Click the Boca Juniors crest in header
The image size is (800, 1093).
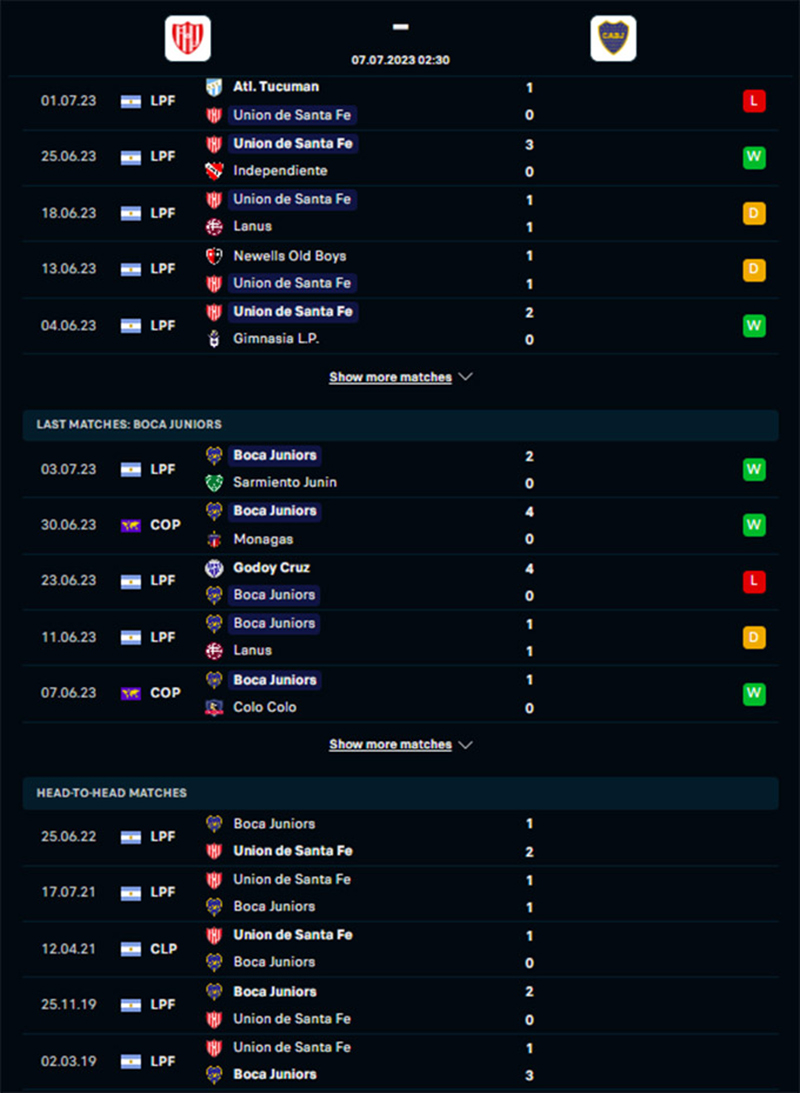click(613, 38)
